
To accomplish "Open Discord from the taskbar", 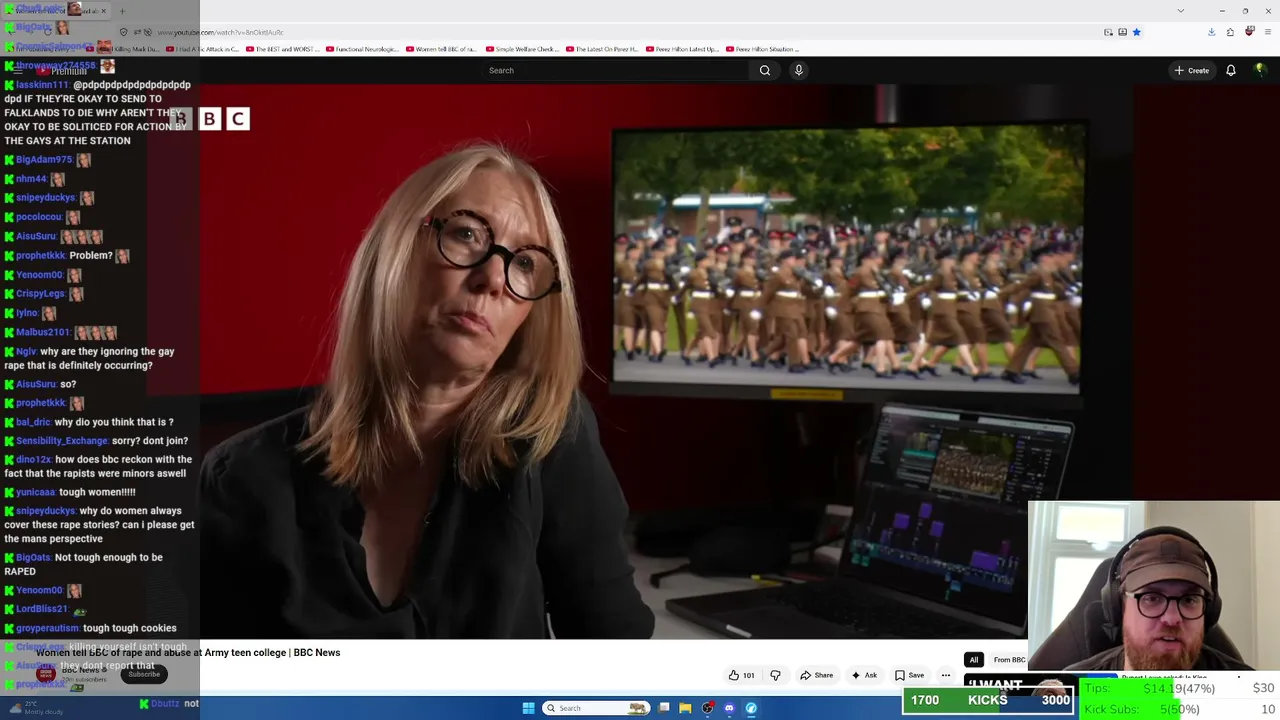I will click(x=729, y=708).
